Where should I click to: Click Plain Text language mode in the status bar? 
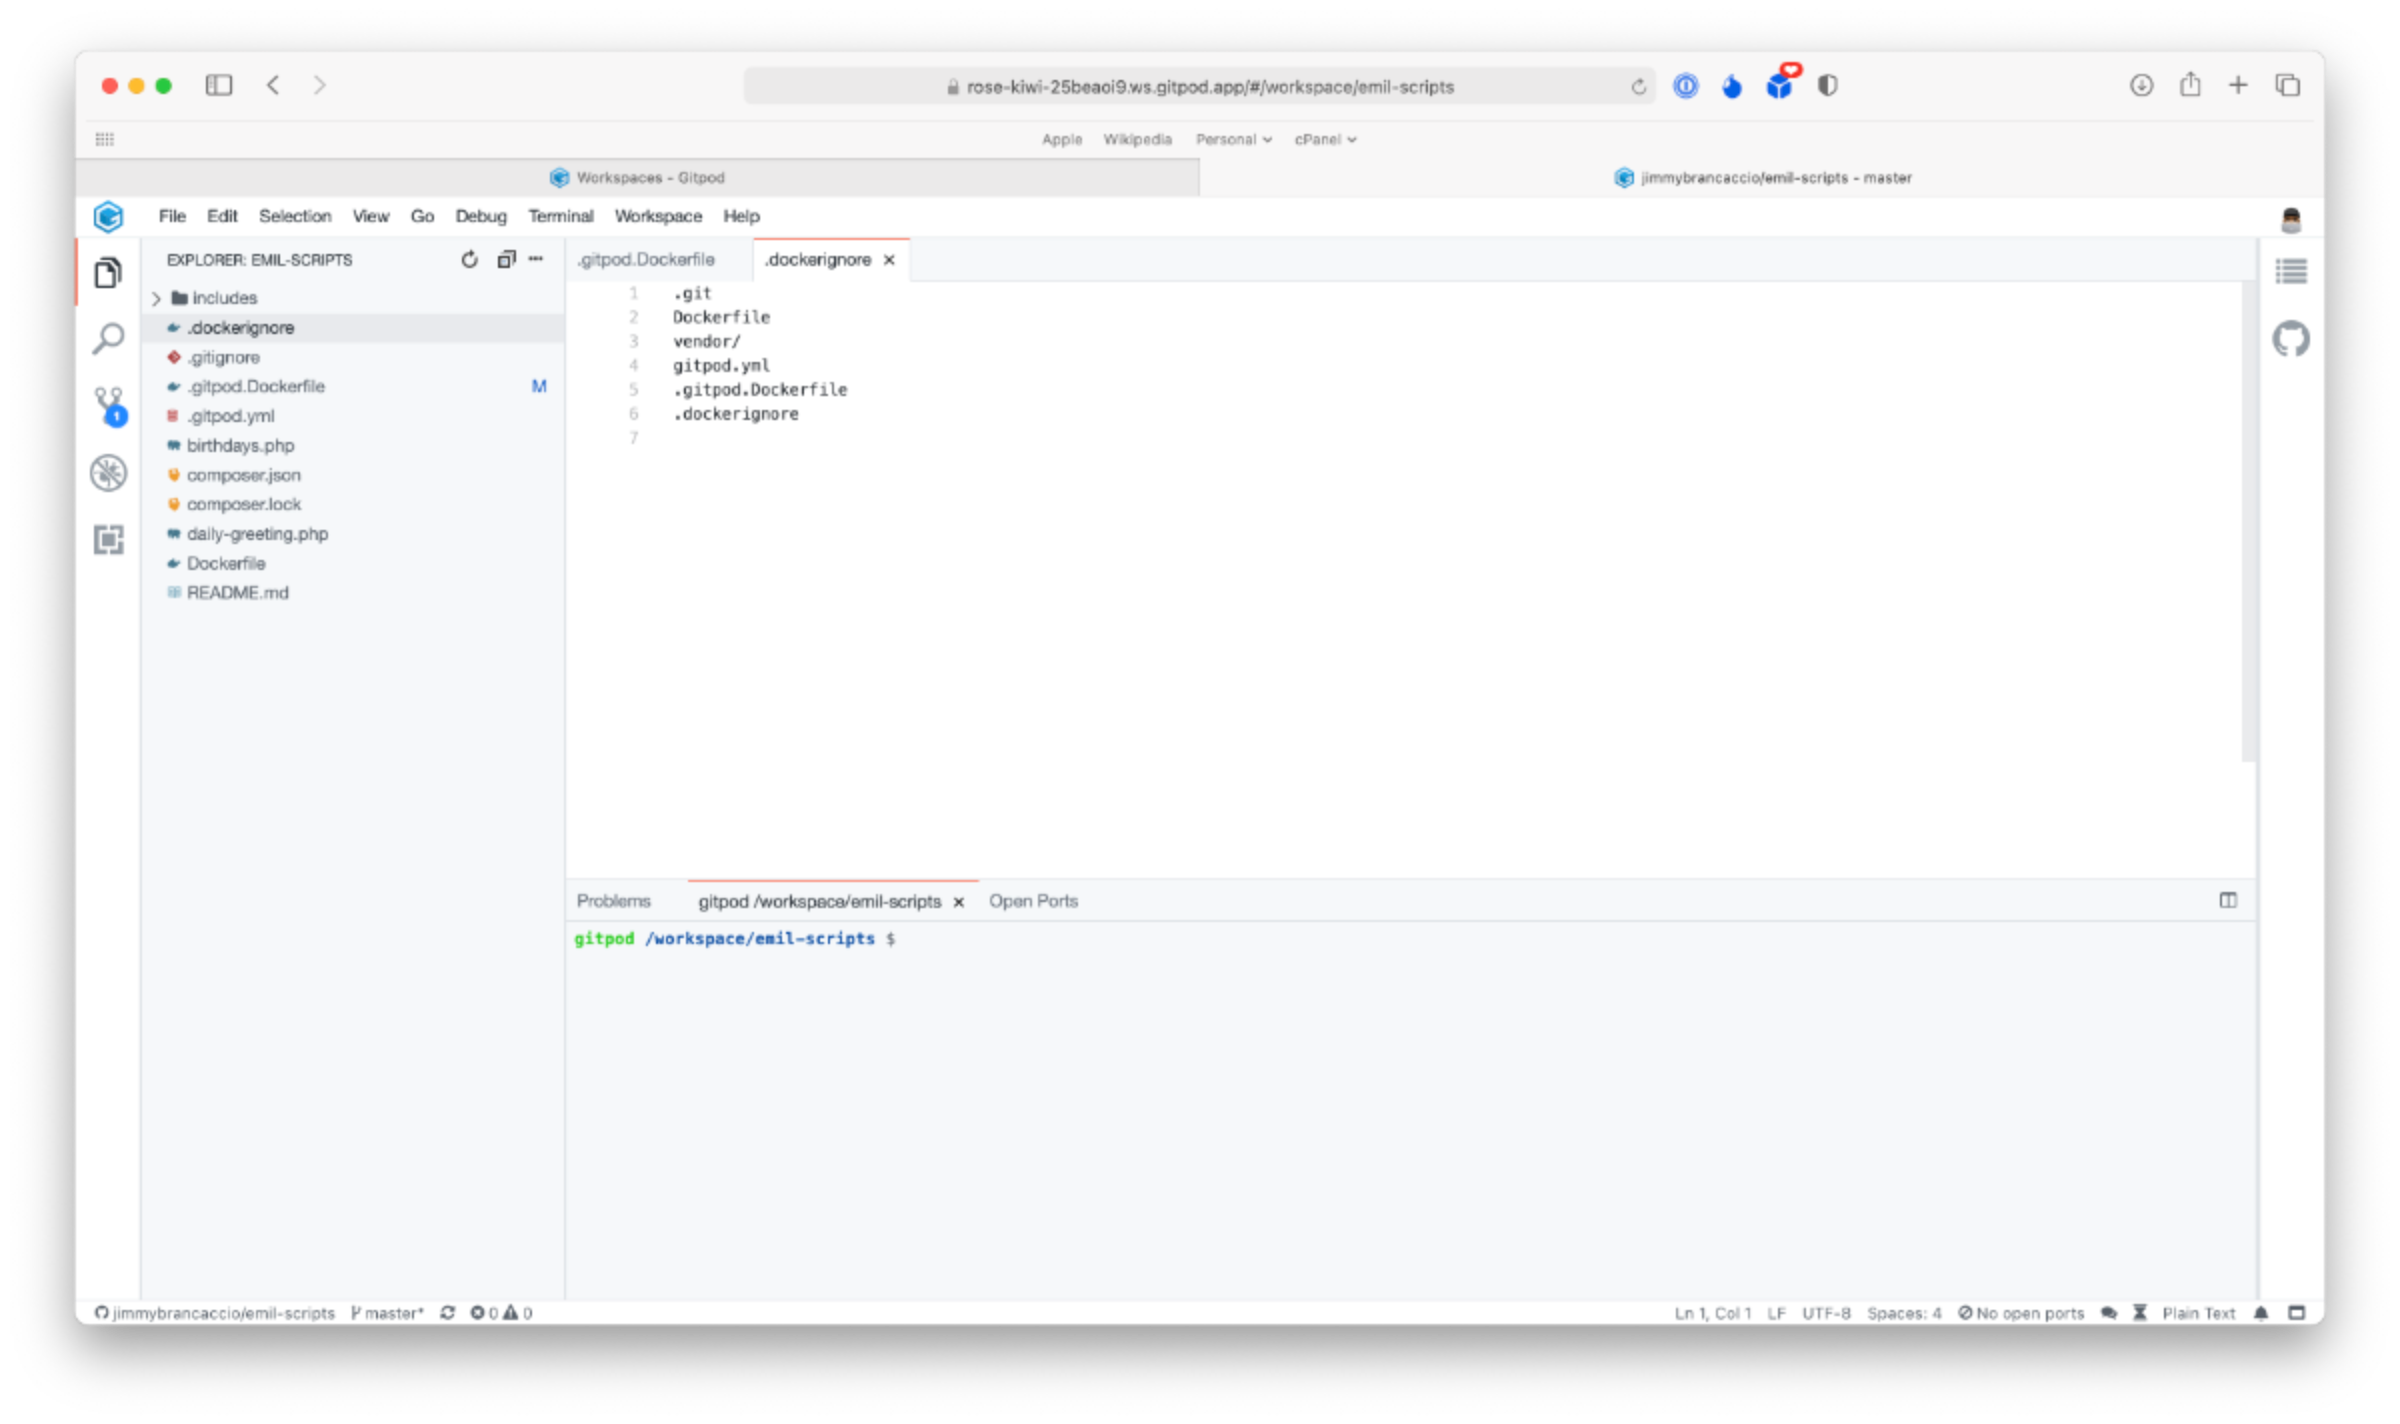2198,1313
